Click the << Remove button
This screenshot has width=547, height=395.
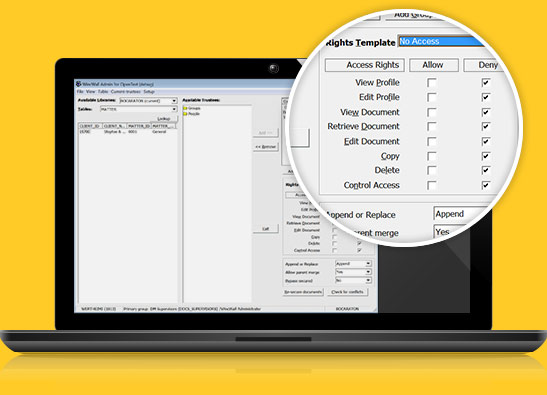click(265, 147)
